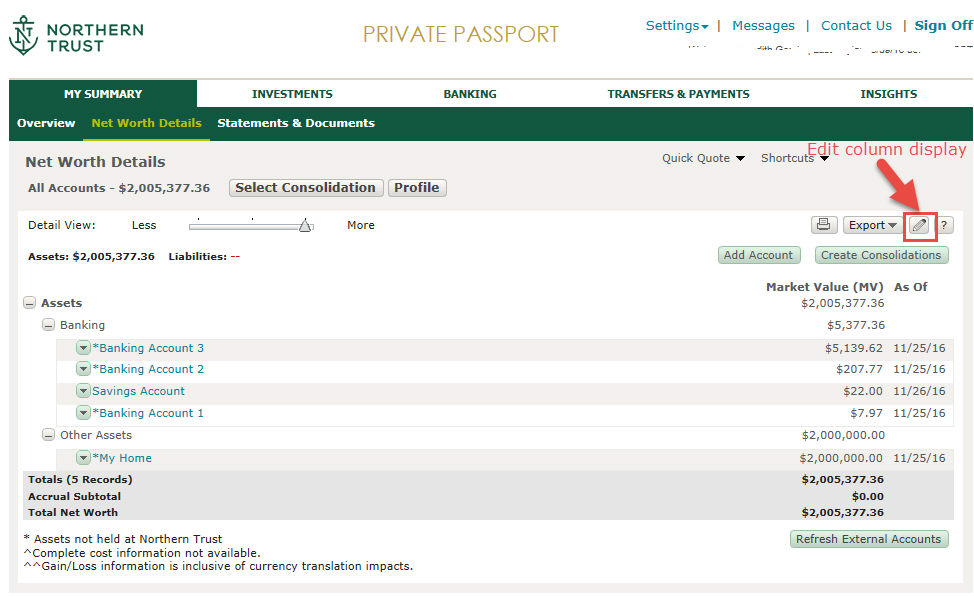
Task: Open the Settings dropdown
Action: tap(676, 25)
